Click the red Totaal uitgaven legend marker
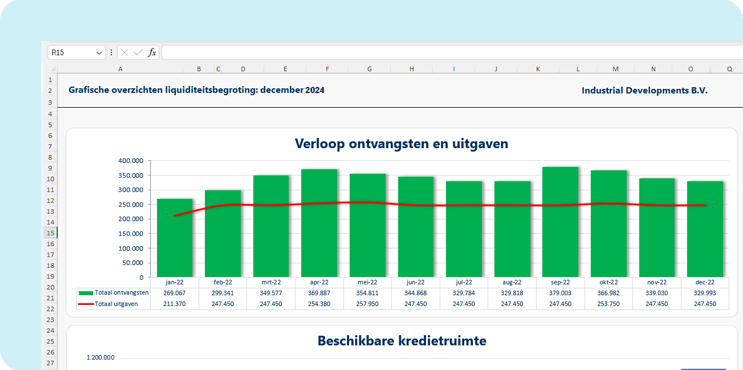Viewport: 743px width, 370px height. 85,304
